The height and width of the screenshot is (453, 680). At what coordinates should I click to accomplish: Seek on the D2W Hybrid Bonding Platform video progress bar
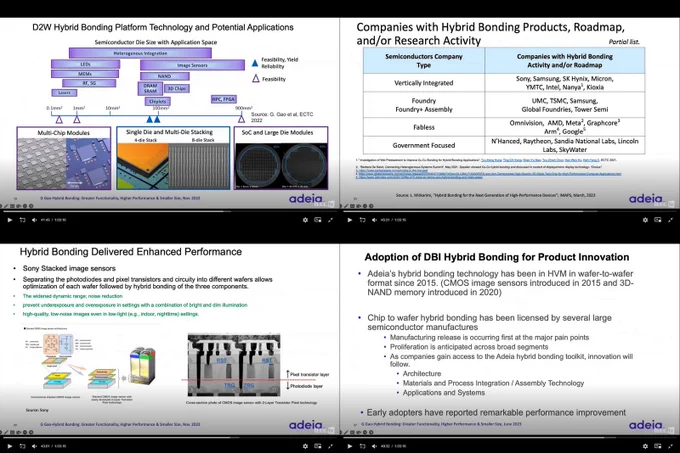(170, 212)
